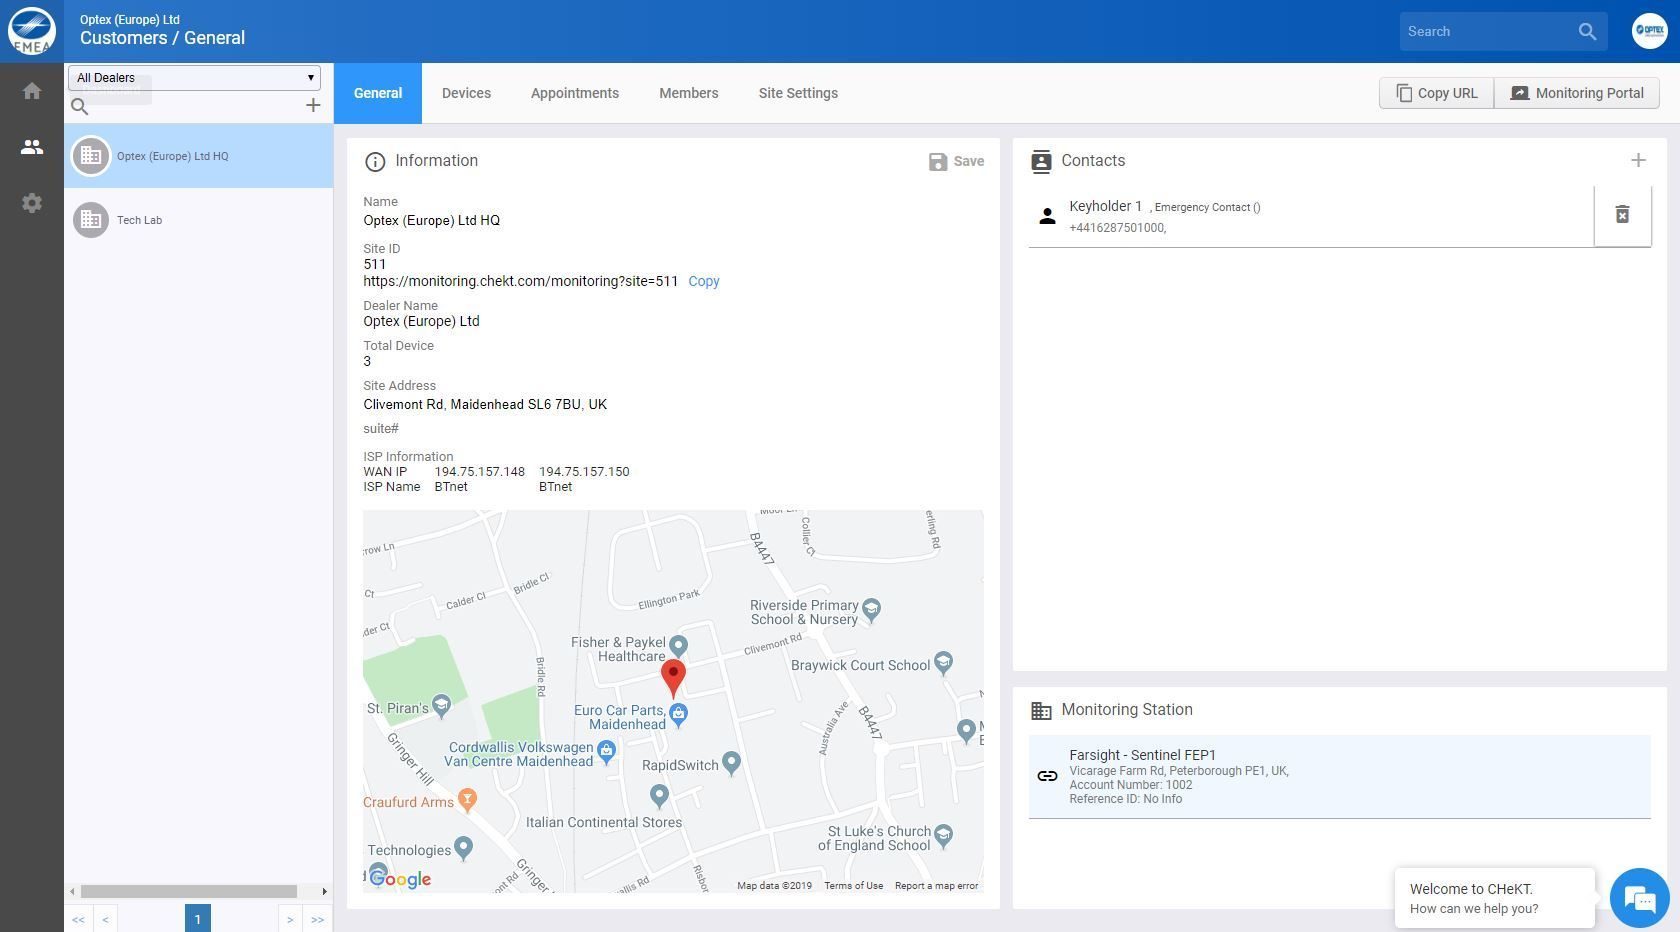
Task: Open the Settings gear in sidebar
Action: click(32, 203)
